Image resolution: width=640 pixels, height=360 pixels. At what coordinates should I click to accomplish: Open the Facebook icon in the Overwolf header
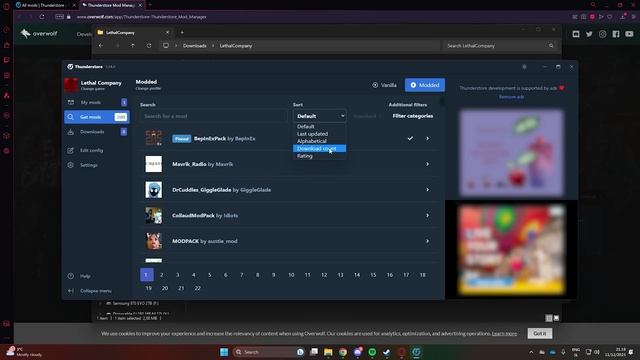pyautogui.click(x=616, y=34)
